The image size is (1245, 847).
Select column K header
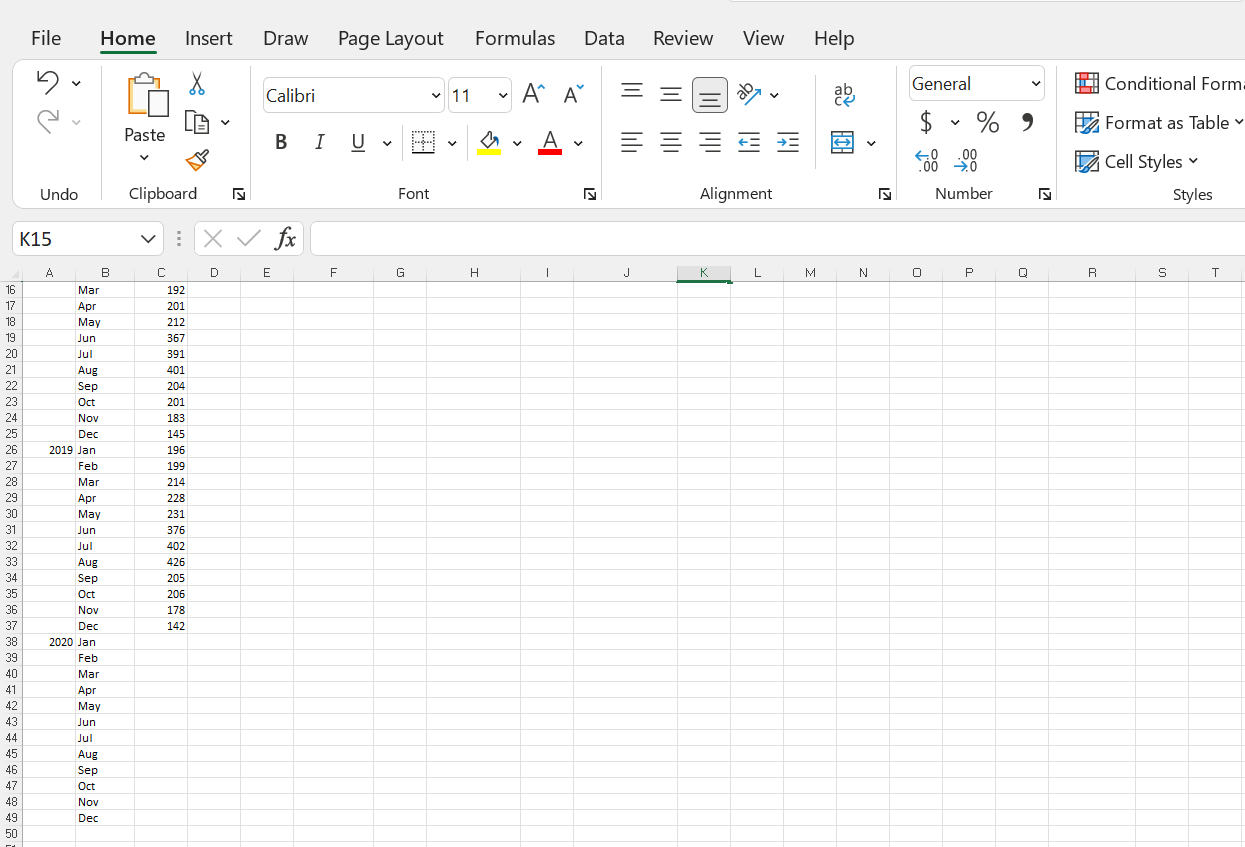(704, 272)
